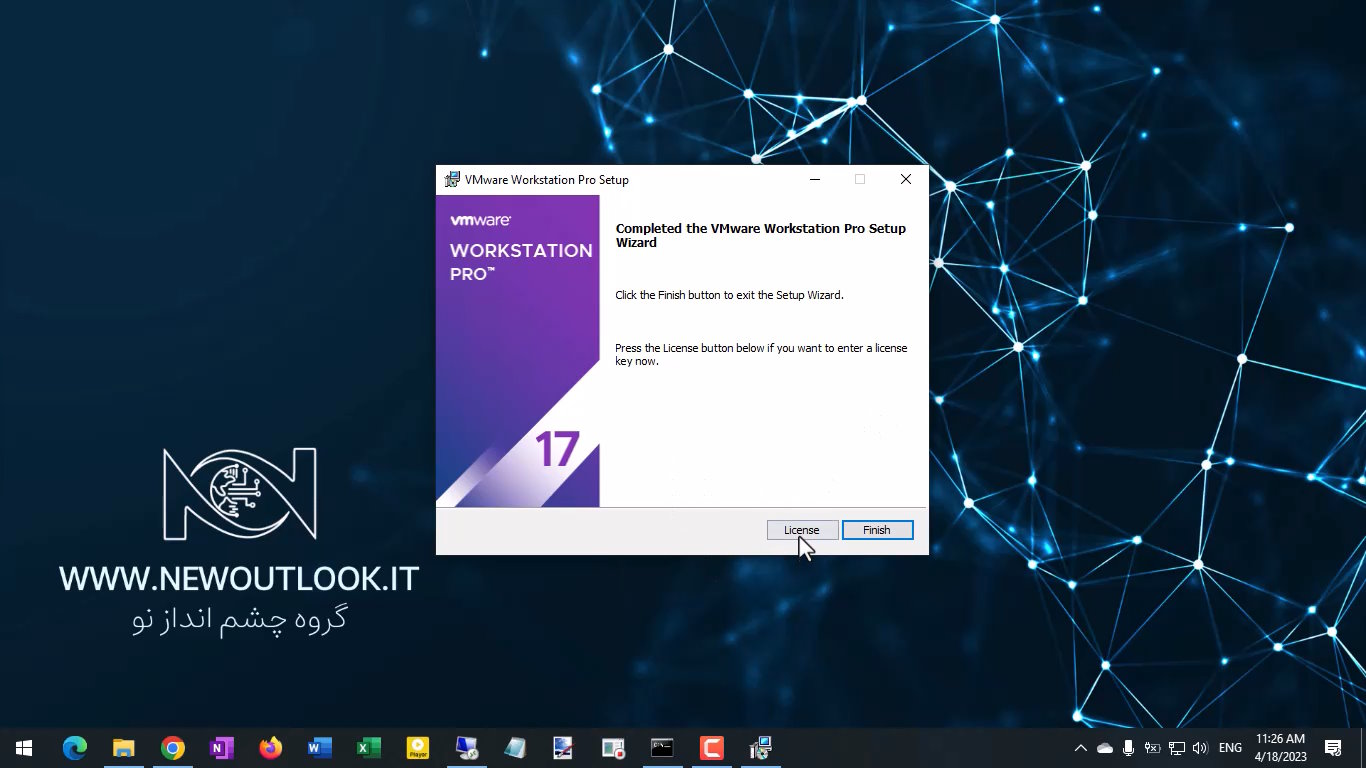Launch Firefox from taskbar
Screen dimensions: 1366x768
tap(270, 748)
